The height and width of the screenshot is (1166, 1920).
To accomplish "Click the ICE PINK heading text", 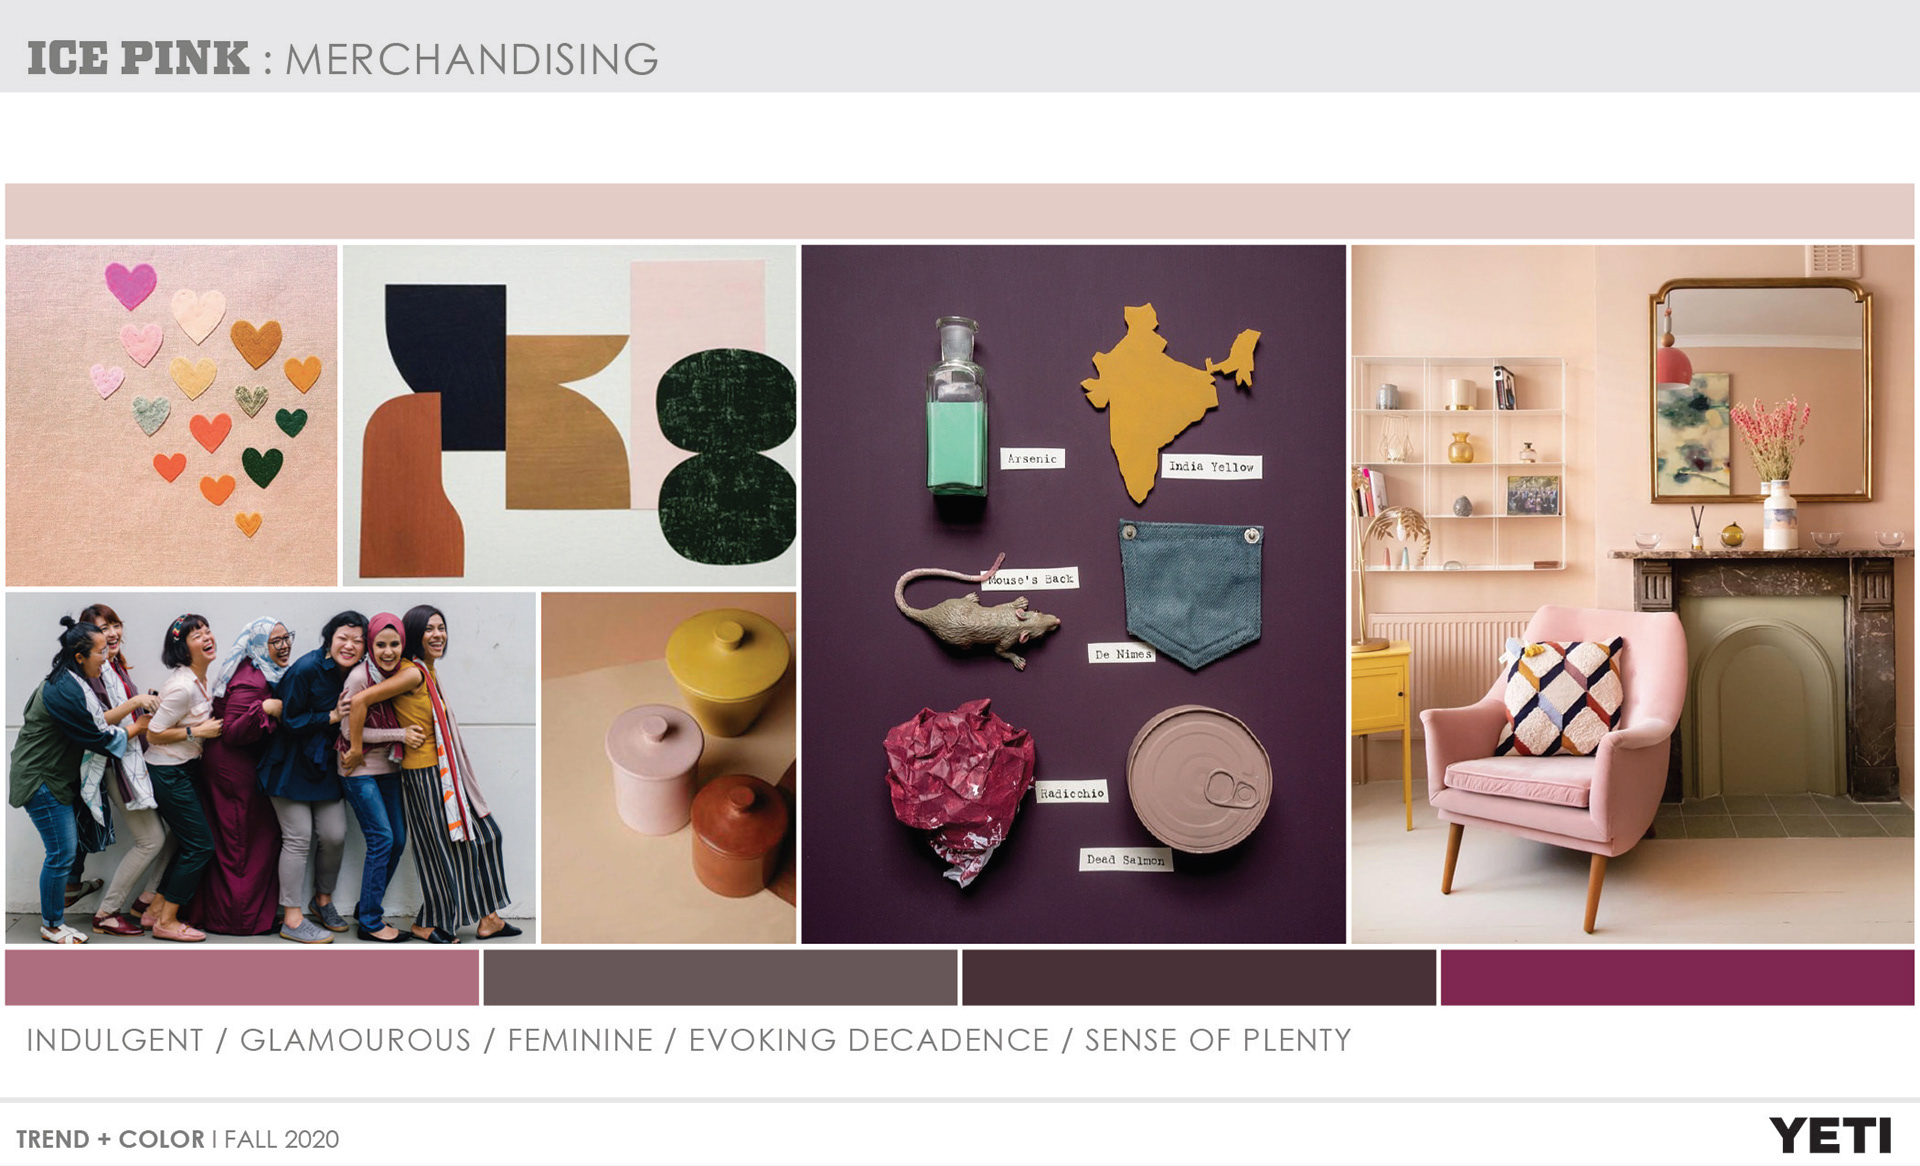I will click(138, 59).
